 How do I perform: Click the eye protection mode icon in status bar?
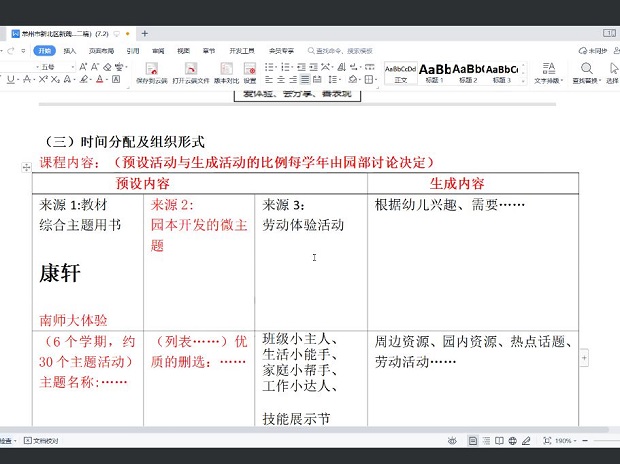click(x=452, y=441)
